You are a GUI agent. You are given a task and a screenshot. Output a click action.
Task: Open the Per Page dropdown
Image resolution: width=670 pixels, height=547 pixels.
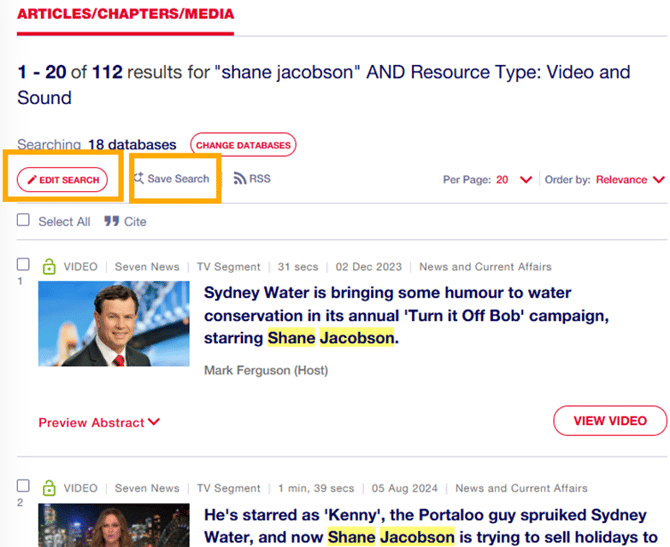pos(525,180)
